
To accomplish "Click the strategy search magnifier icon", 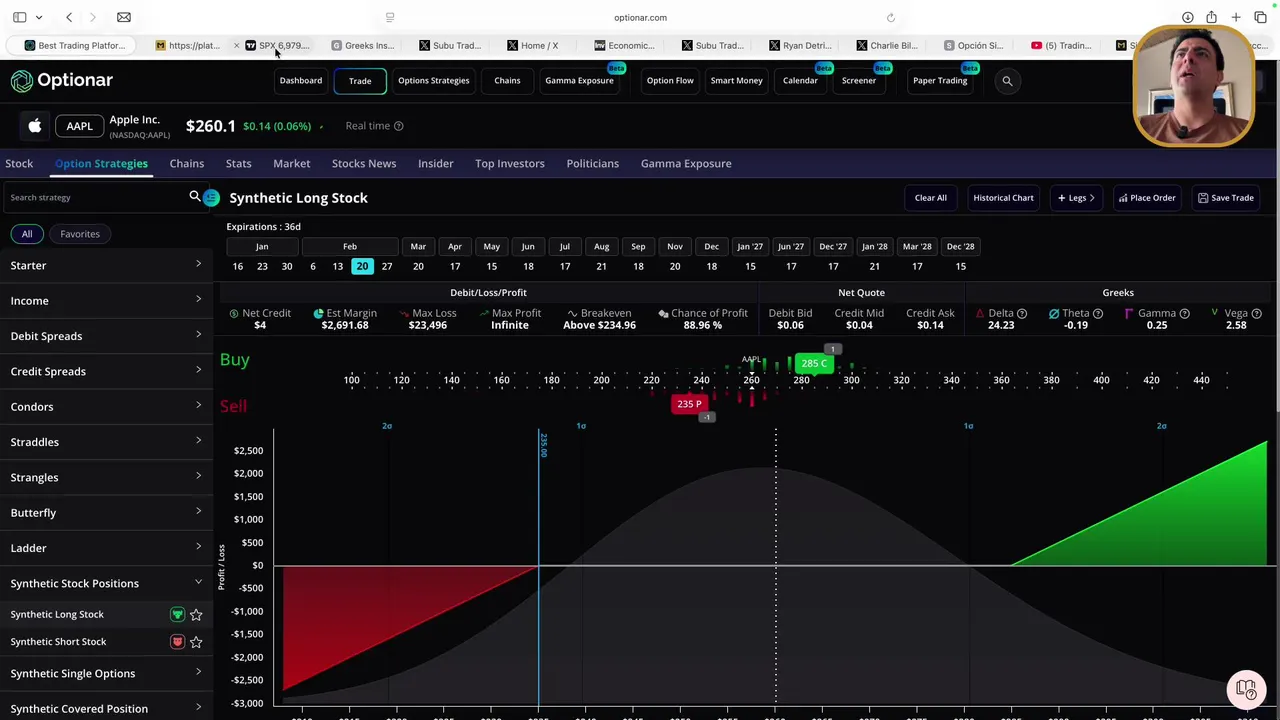I will (195, 197).
